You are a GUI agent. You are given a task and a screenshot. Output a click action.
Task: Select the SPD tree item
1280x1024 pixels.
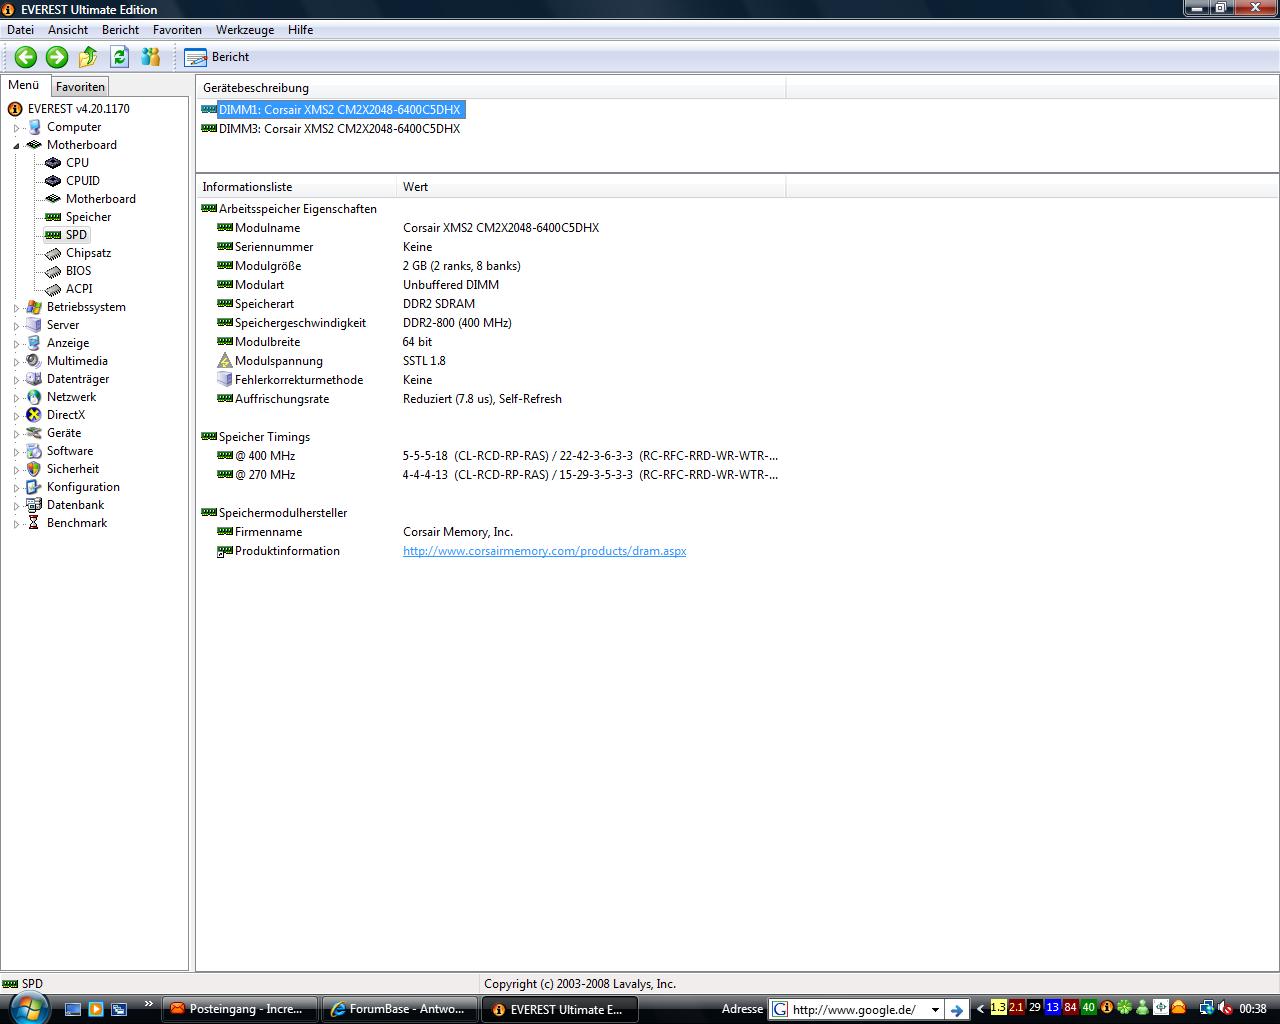pos(66,235)
